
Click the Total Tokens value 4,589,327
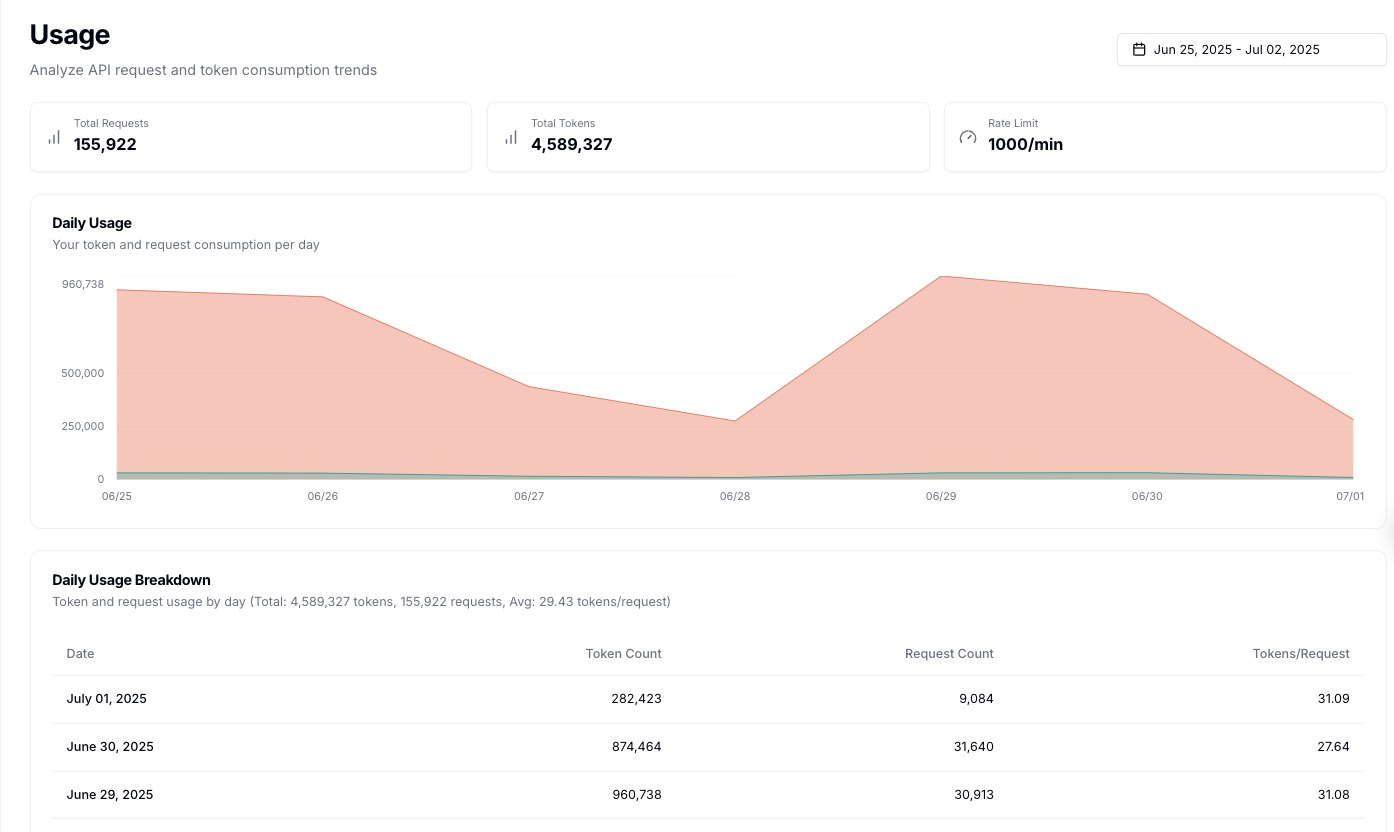pos(572,144)
